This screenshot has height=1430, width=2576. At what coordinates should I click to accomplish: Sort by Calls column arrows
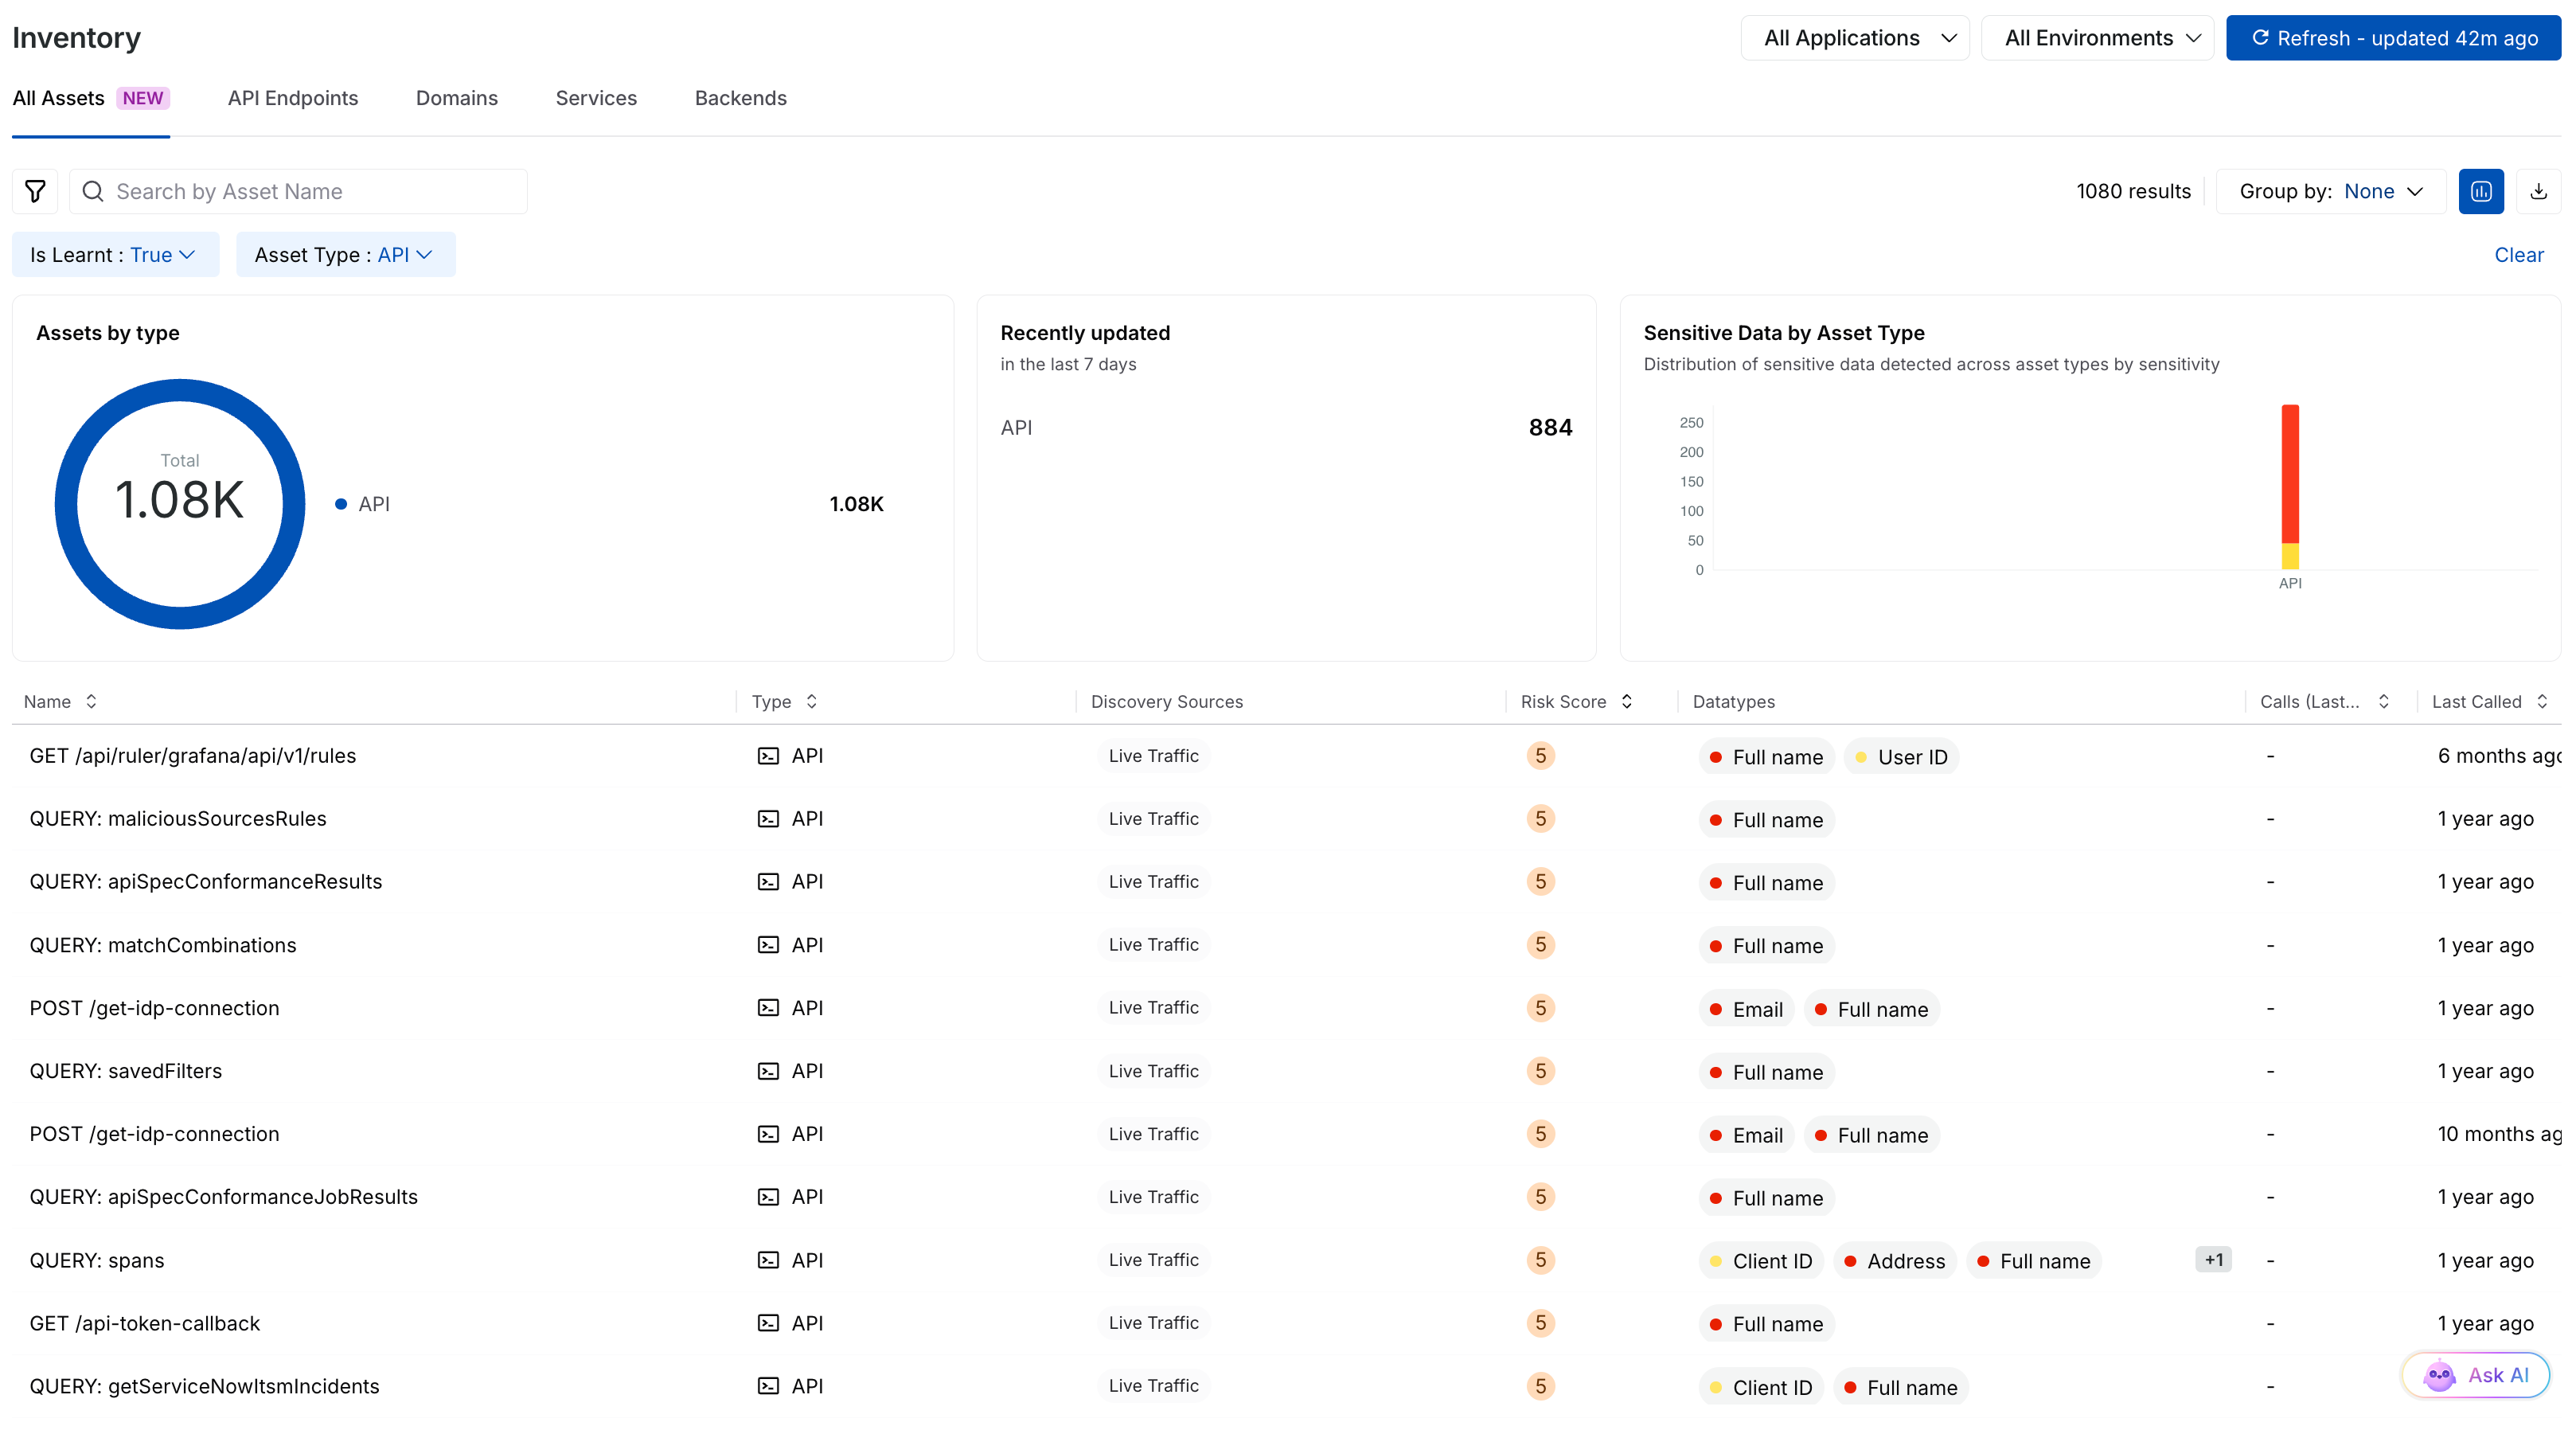(2383, 701)
